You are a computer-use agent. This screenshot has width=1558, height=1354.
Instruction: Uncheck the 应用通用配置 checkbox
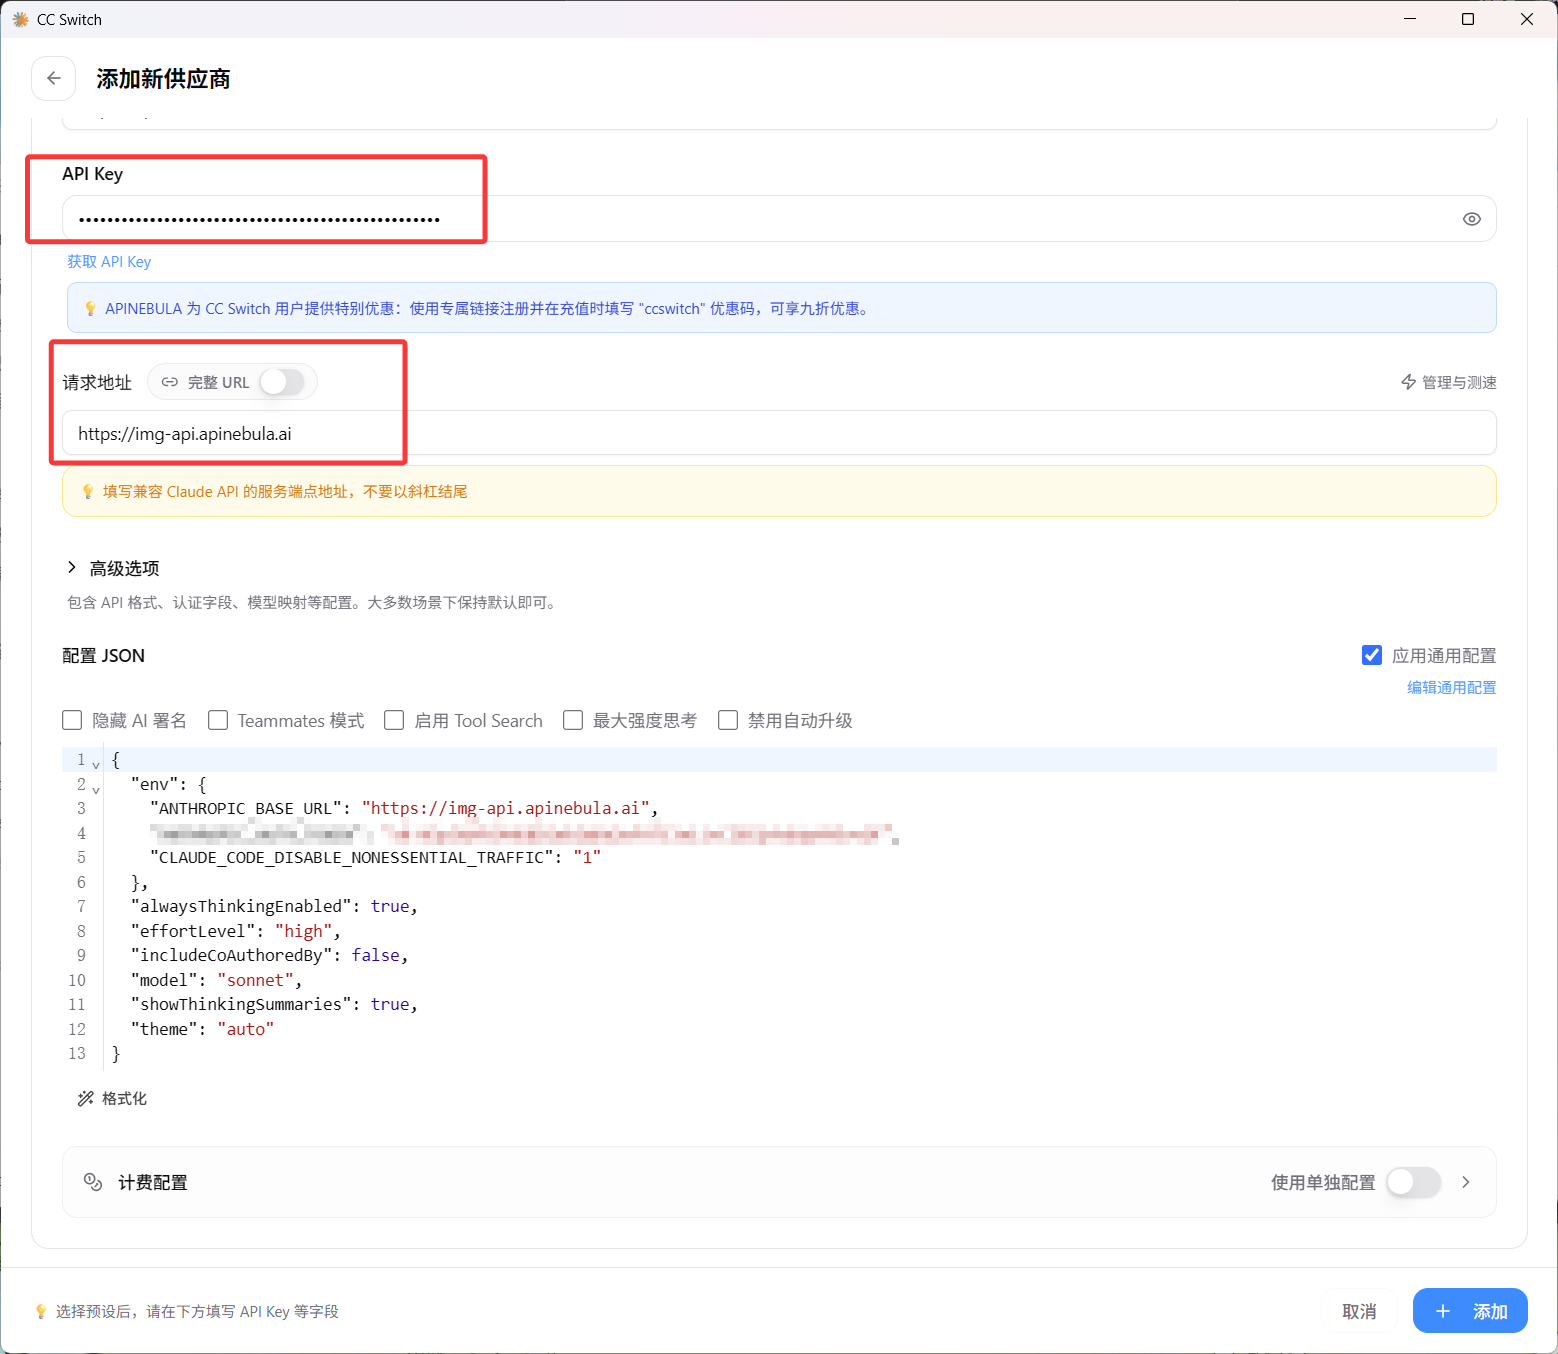(1372, 655)
